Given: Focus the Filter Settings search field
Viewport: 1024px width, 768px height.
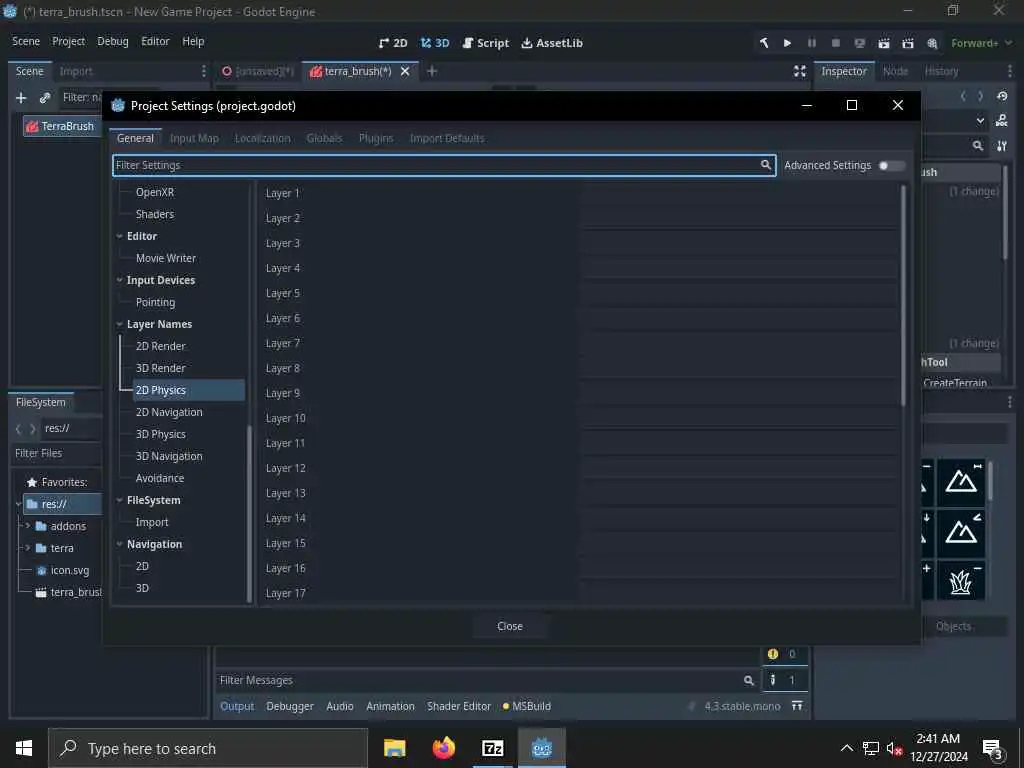Looking at the screenshot, I should click(443, 165).
